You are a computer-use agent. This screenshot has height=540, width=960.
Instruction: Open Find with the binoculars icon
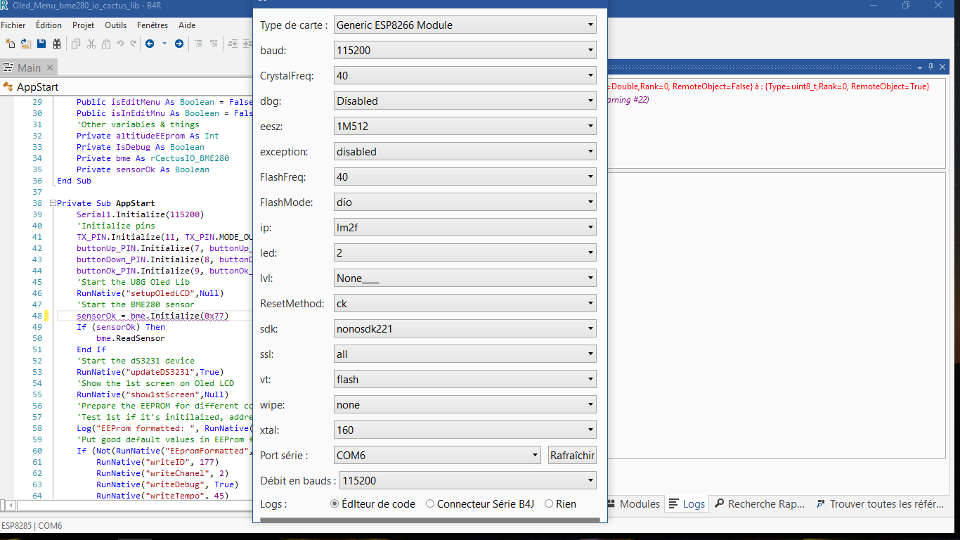pos(57,43)
